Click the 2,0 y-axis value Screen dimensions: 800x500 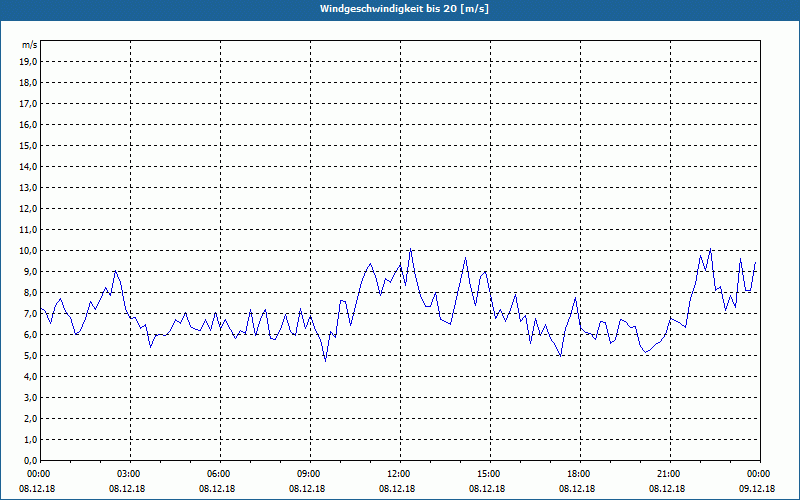point(31,419)
